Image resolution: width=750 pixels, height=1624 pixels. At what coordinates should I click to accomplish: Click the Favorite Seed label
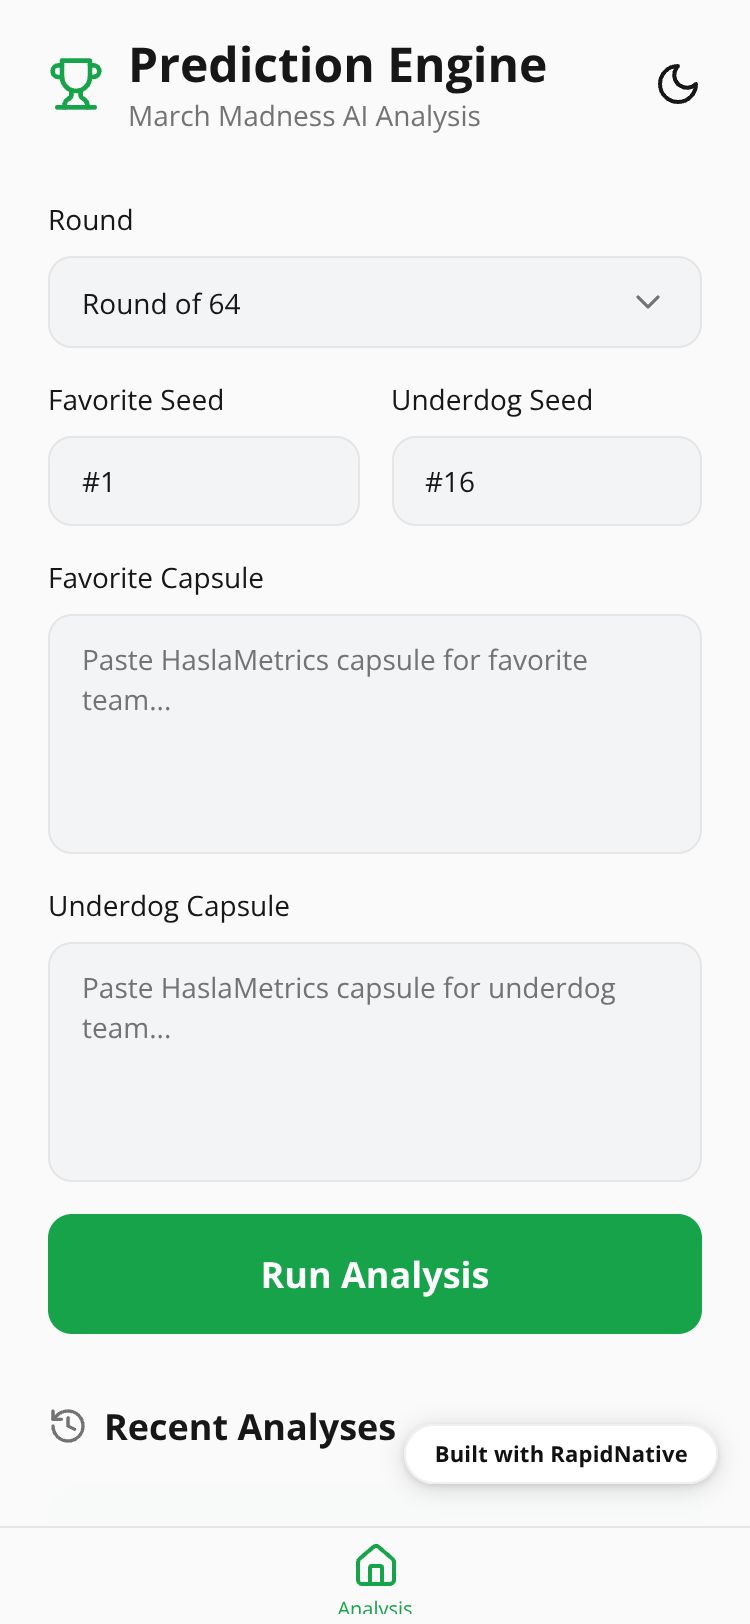(x=136, y=400)
